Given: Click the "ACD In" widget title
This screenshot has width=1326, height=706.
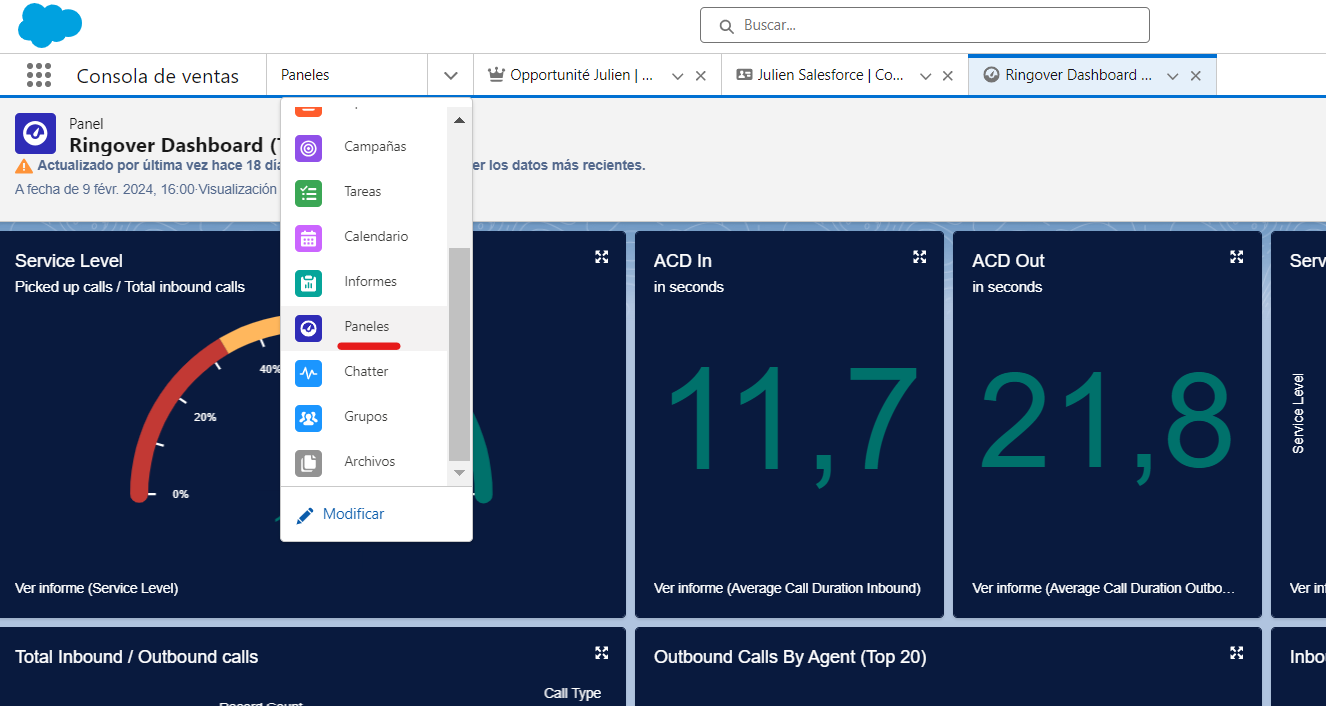Looking at the screenshot, I should [683, 261].
